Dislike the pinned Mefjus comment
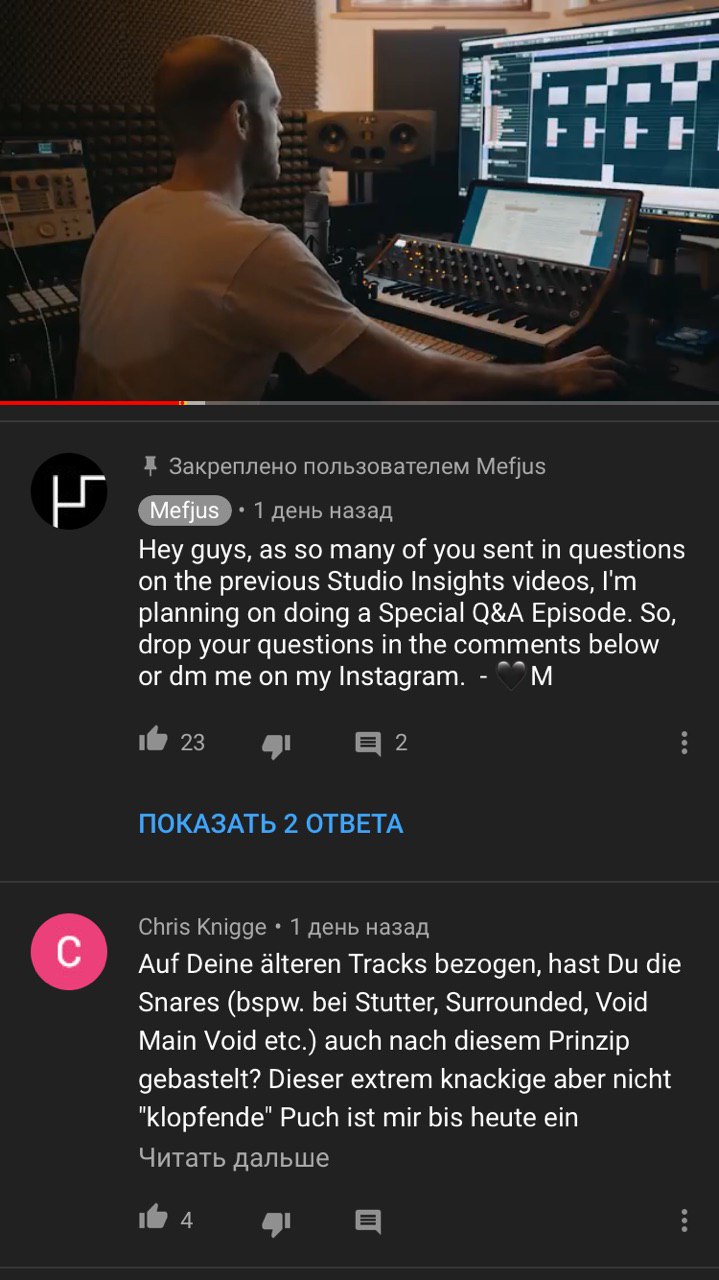 click(276, 745)
